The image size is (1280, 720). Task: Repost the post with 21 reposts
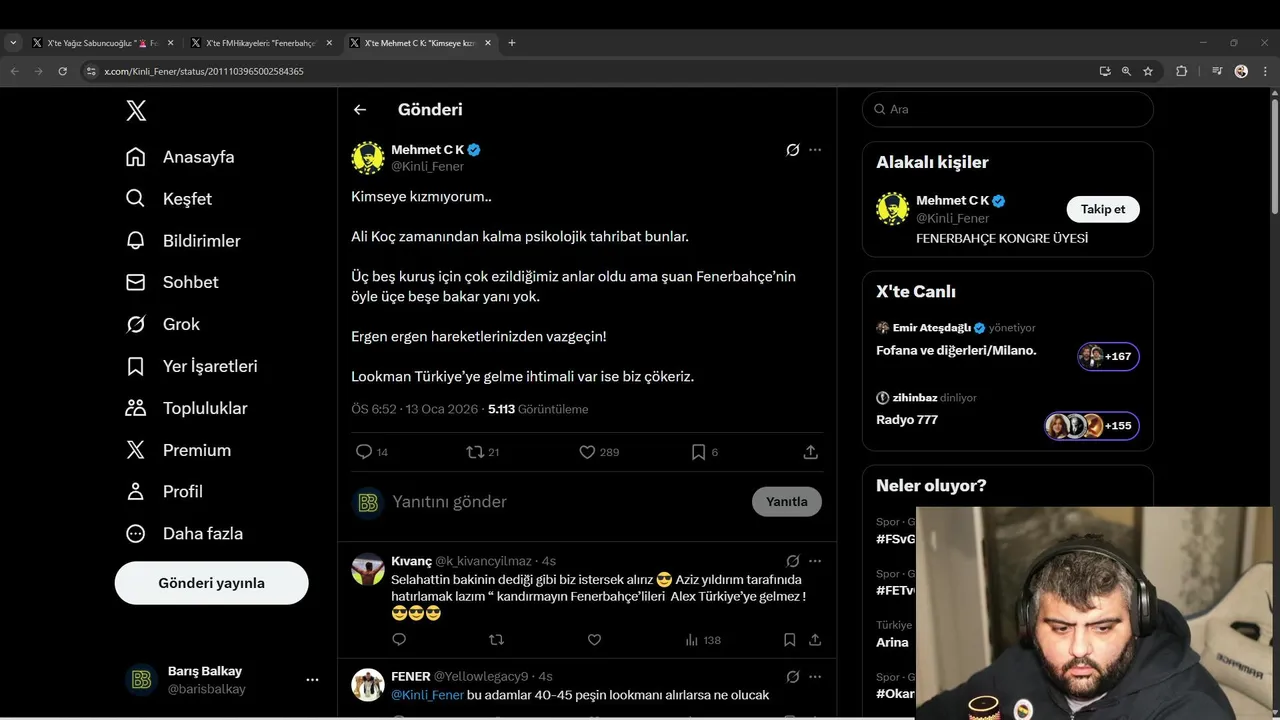pyautogui.click(x=483, y=452)
